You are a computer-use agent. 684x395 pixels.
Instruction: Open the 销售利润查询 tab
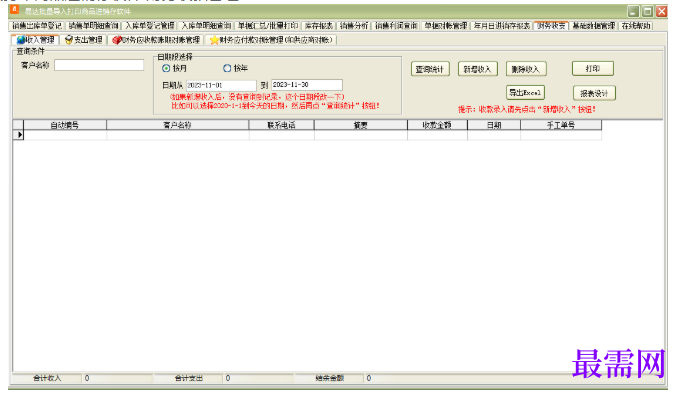pyautogui.click(x=396, y=26)
